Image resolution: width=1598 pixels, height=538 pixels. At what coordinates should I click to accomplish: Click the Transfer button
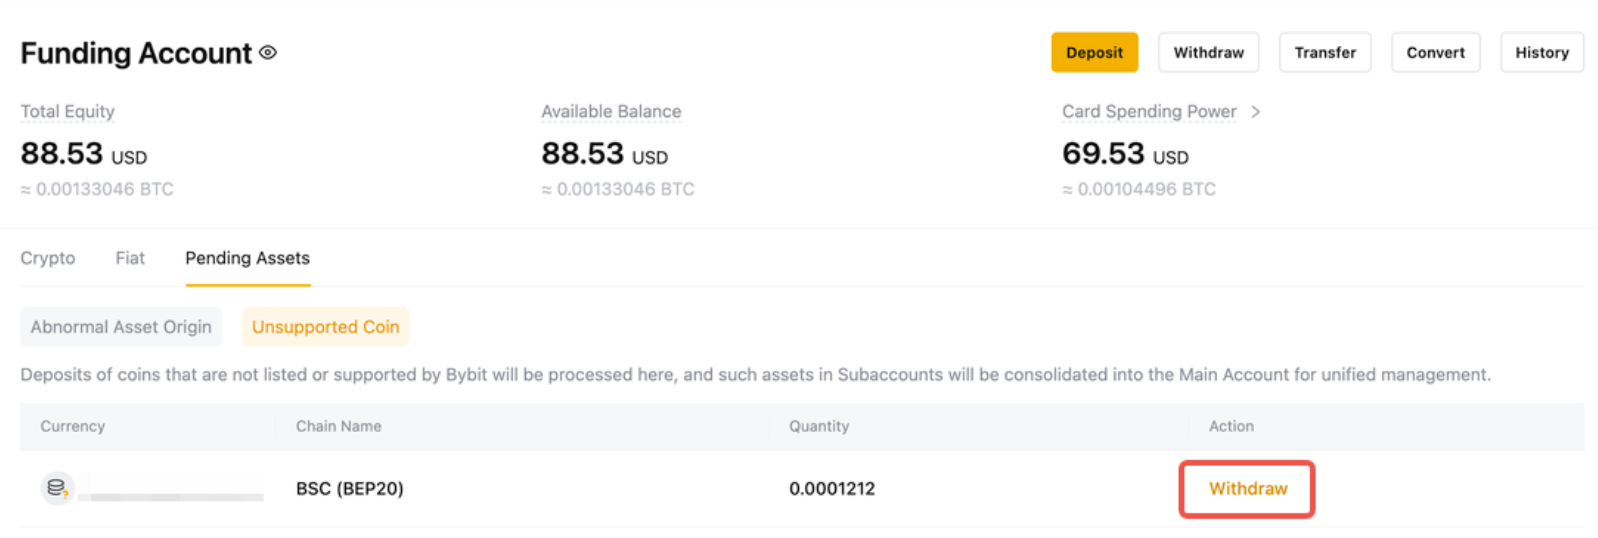[1325, 52]
